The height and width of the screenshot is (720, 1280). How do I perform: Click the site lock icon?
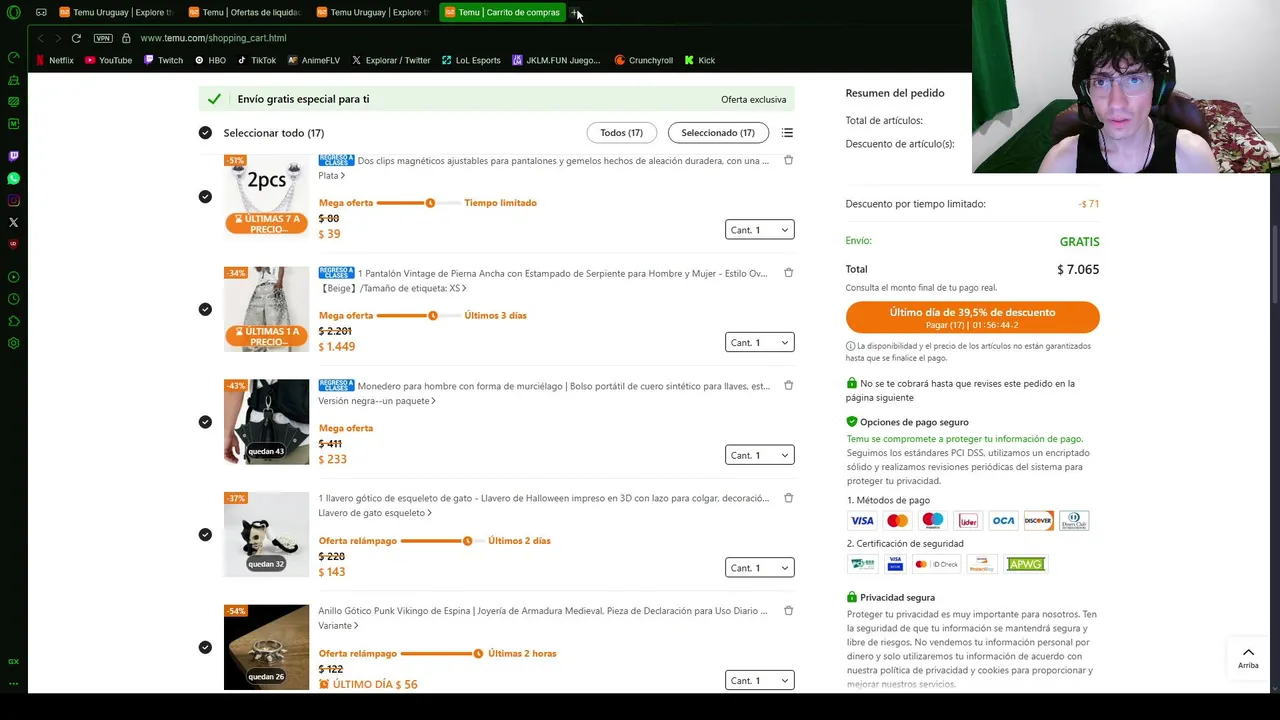126,38
